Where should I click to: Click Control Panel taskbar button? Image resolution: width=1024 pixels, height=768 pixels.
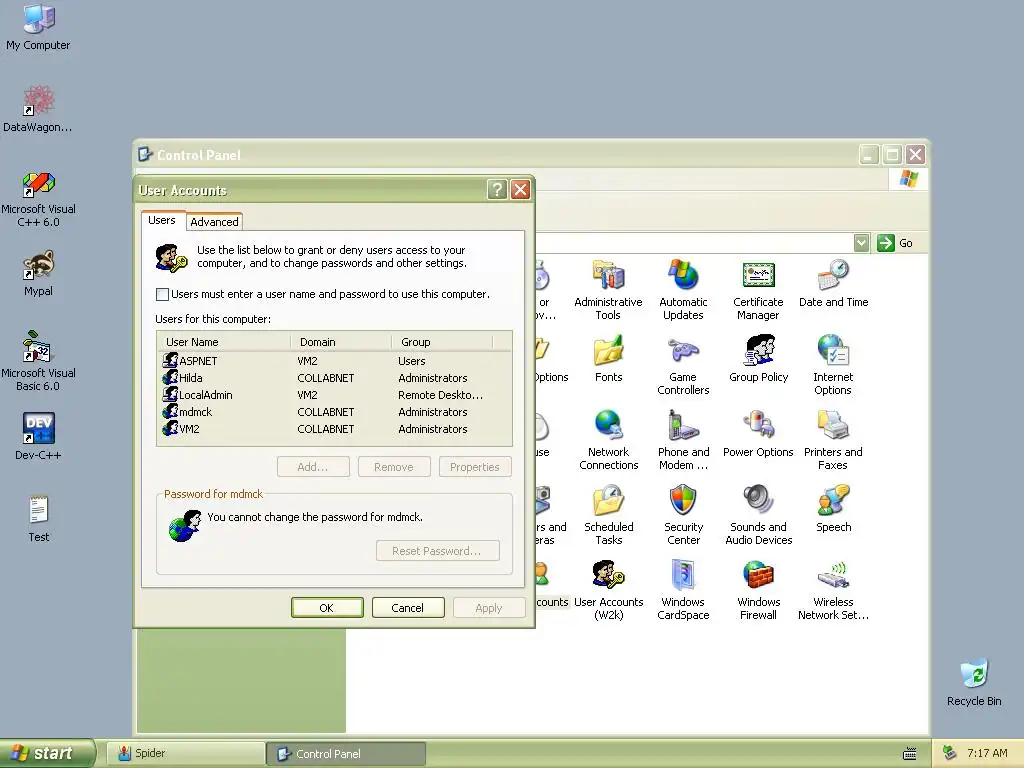346,754
